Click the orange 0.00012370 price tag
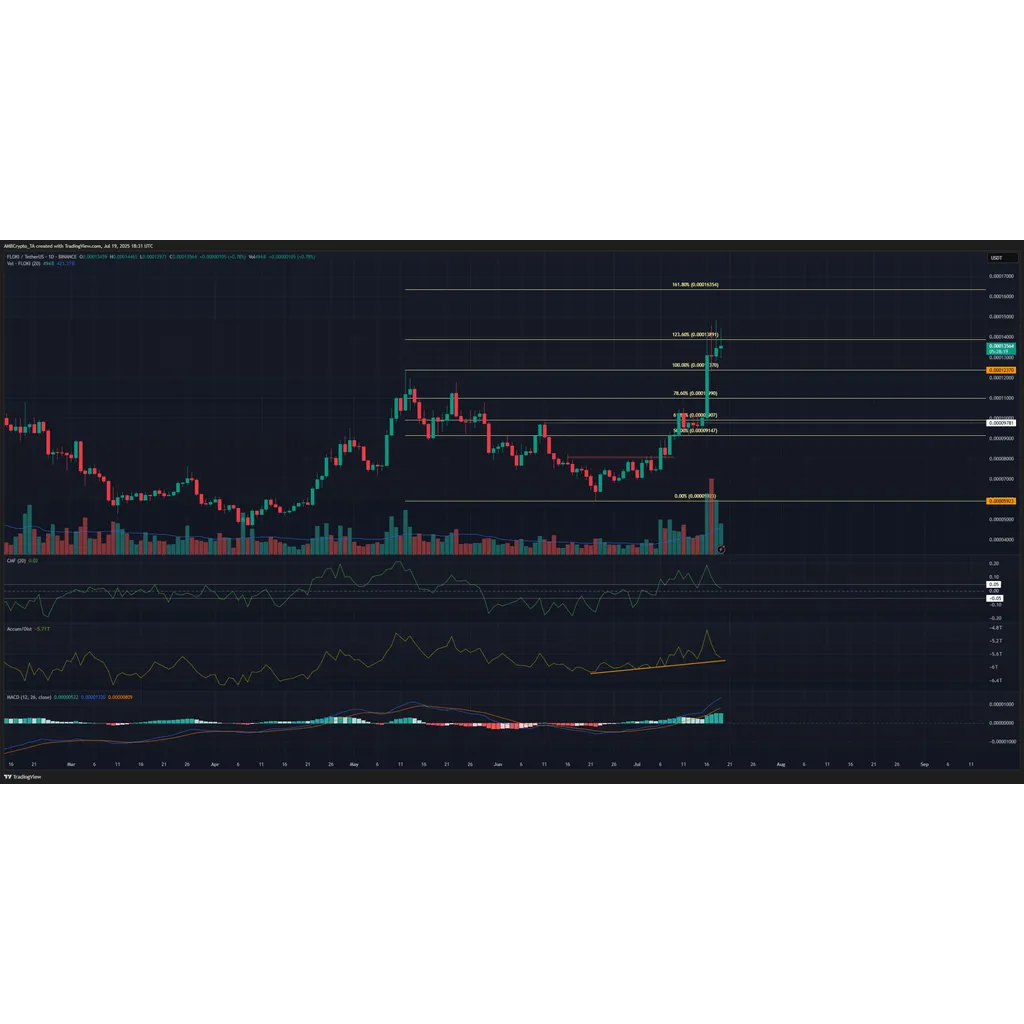This screenshot has height=1024, width=1024. click(1000, 370)
